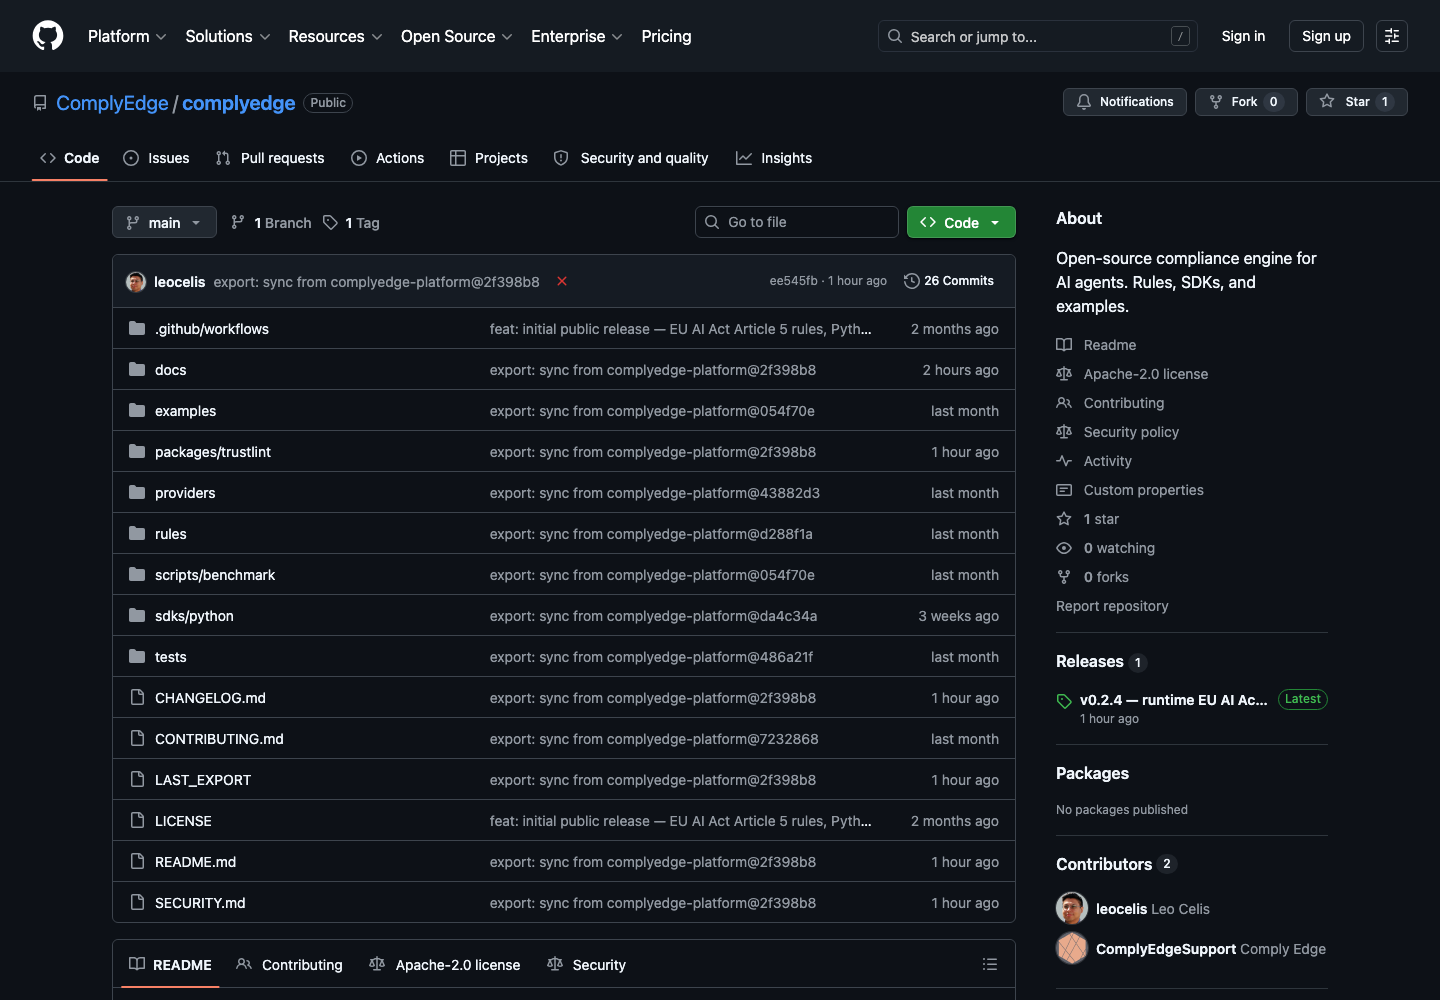Click the GitHub logo home icon

[48, 36]
